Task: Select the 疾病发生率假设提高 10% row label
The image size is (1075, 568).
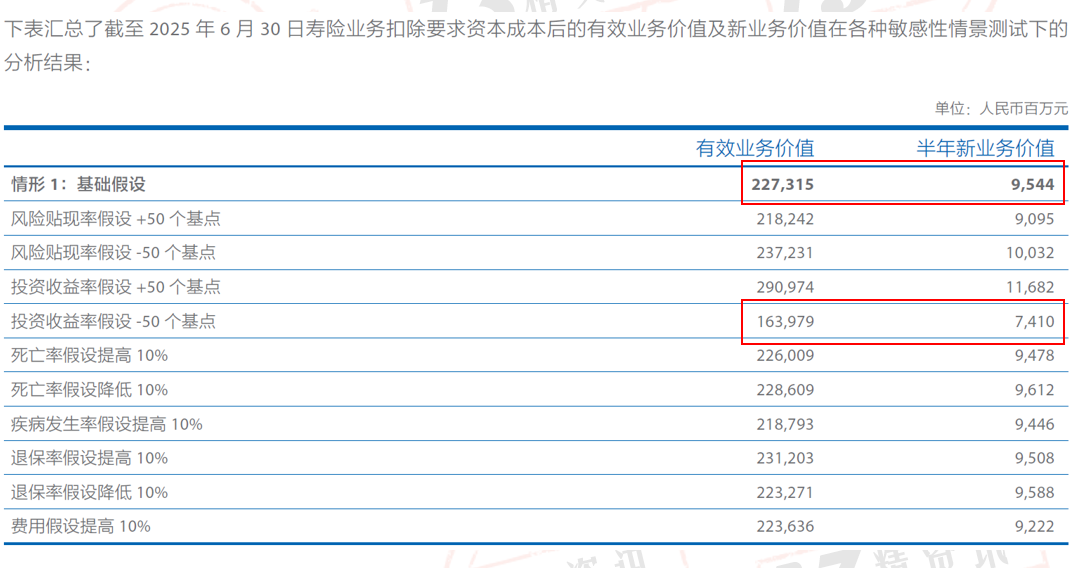Action: [106, 424]
